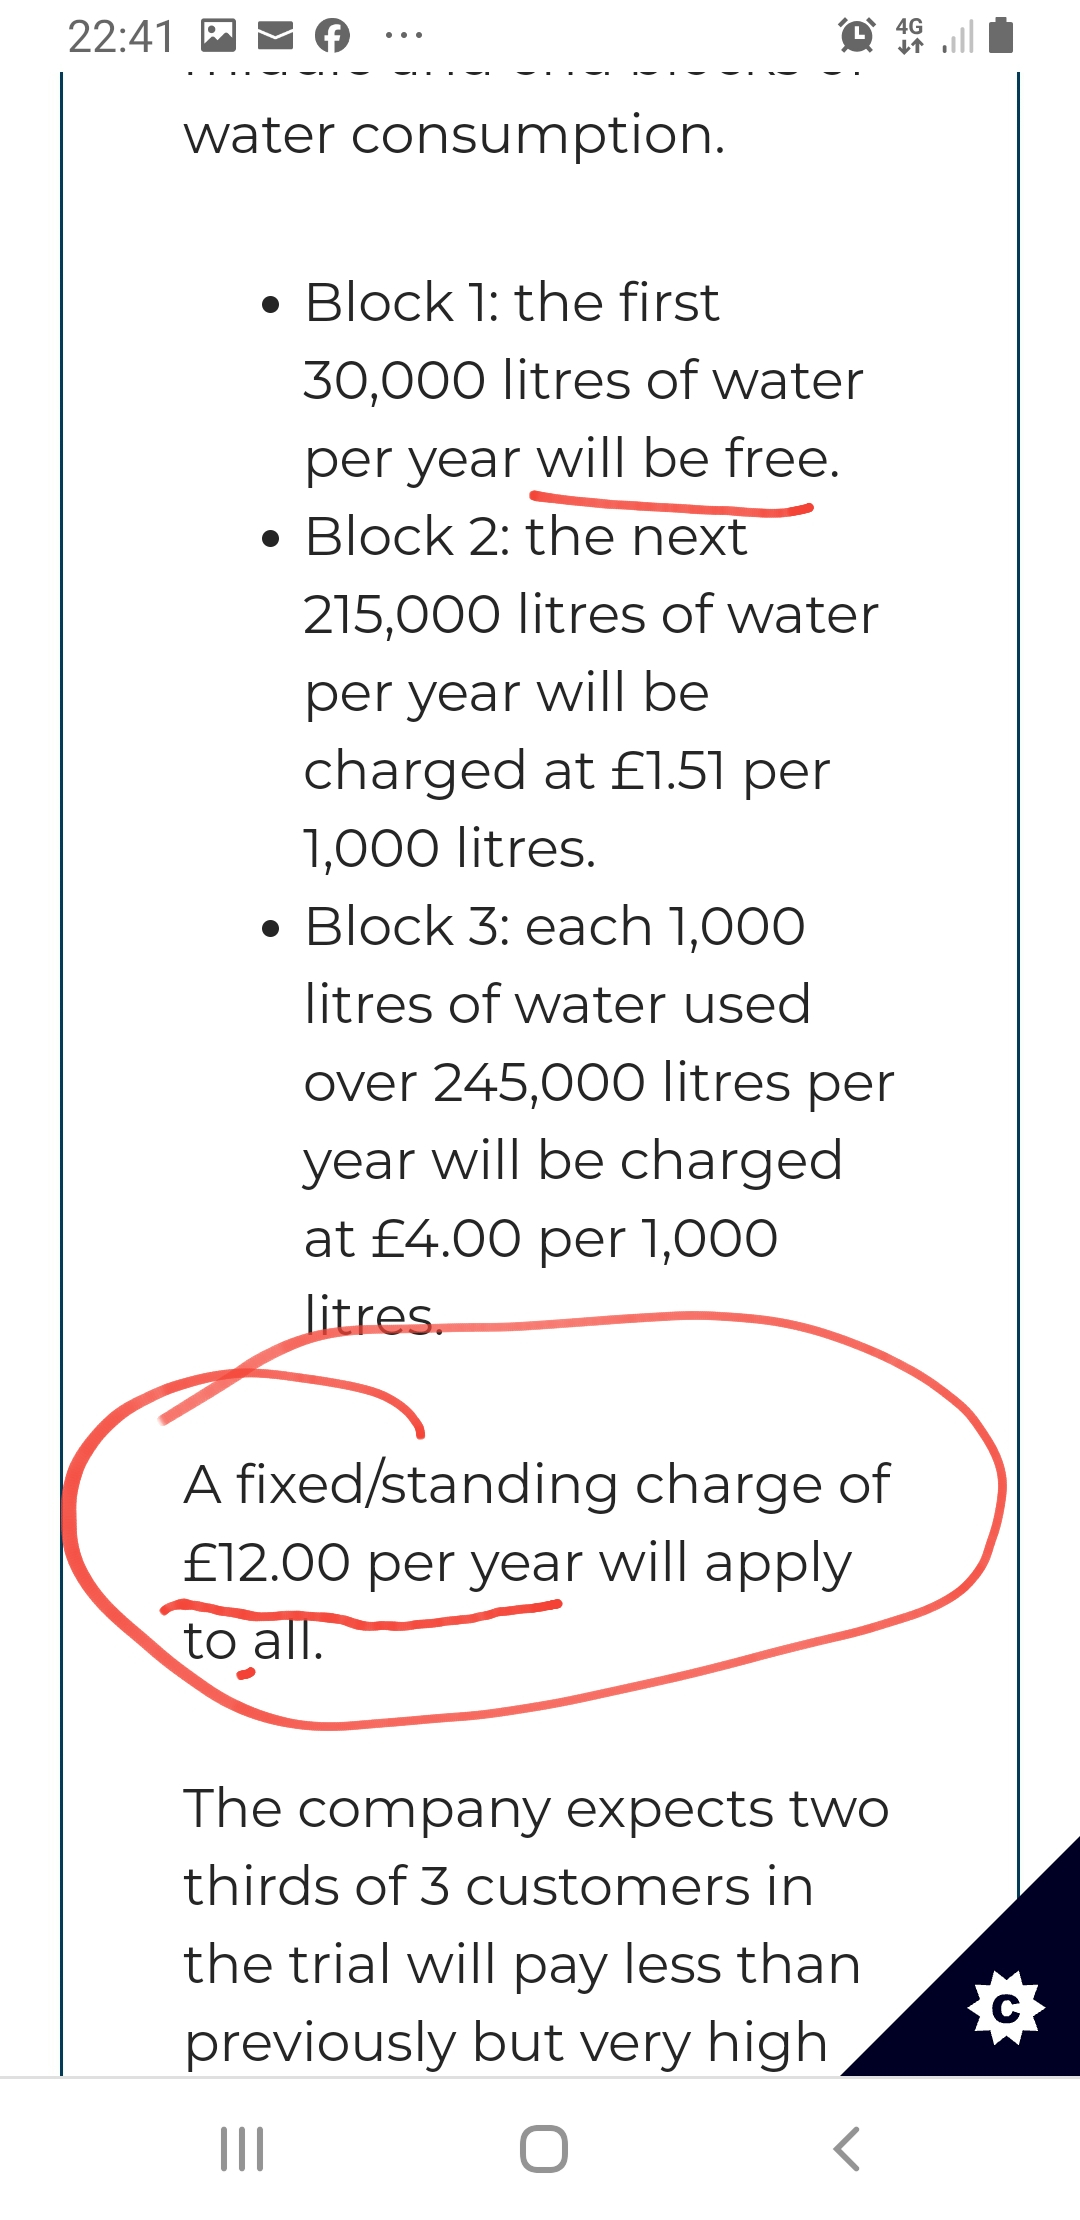Tap the gallery image notification icon
Screen dimensions: 1080x2220
pos(218,36)
